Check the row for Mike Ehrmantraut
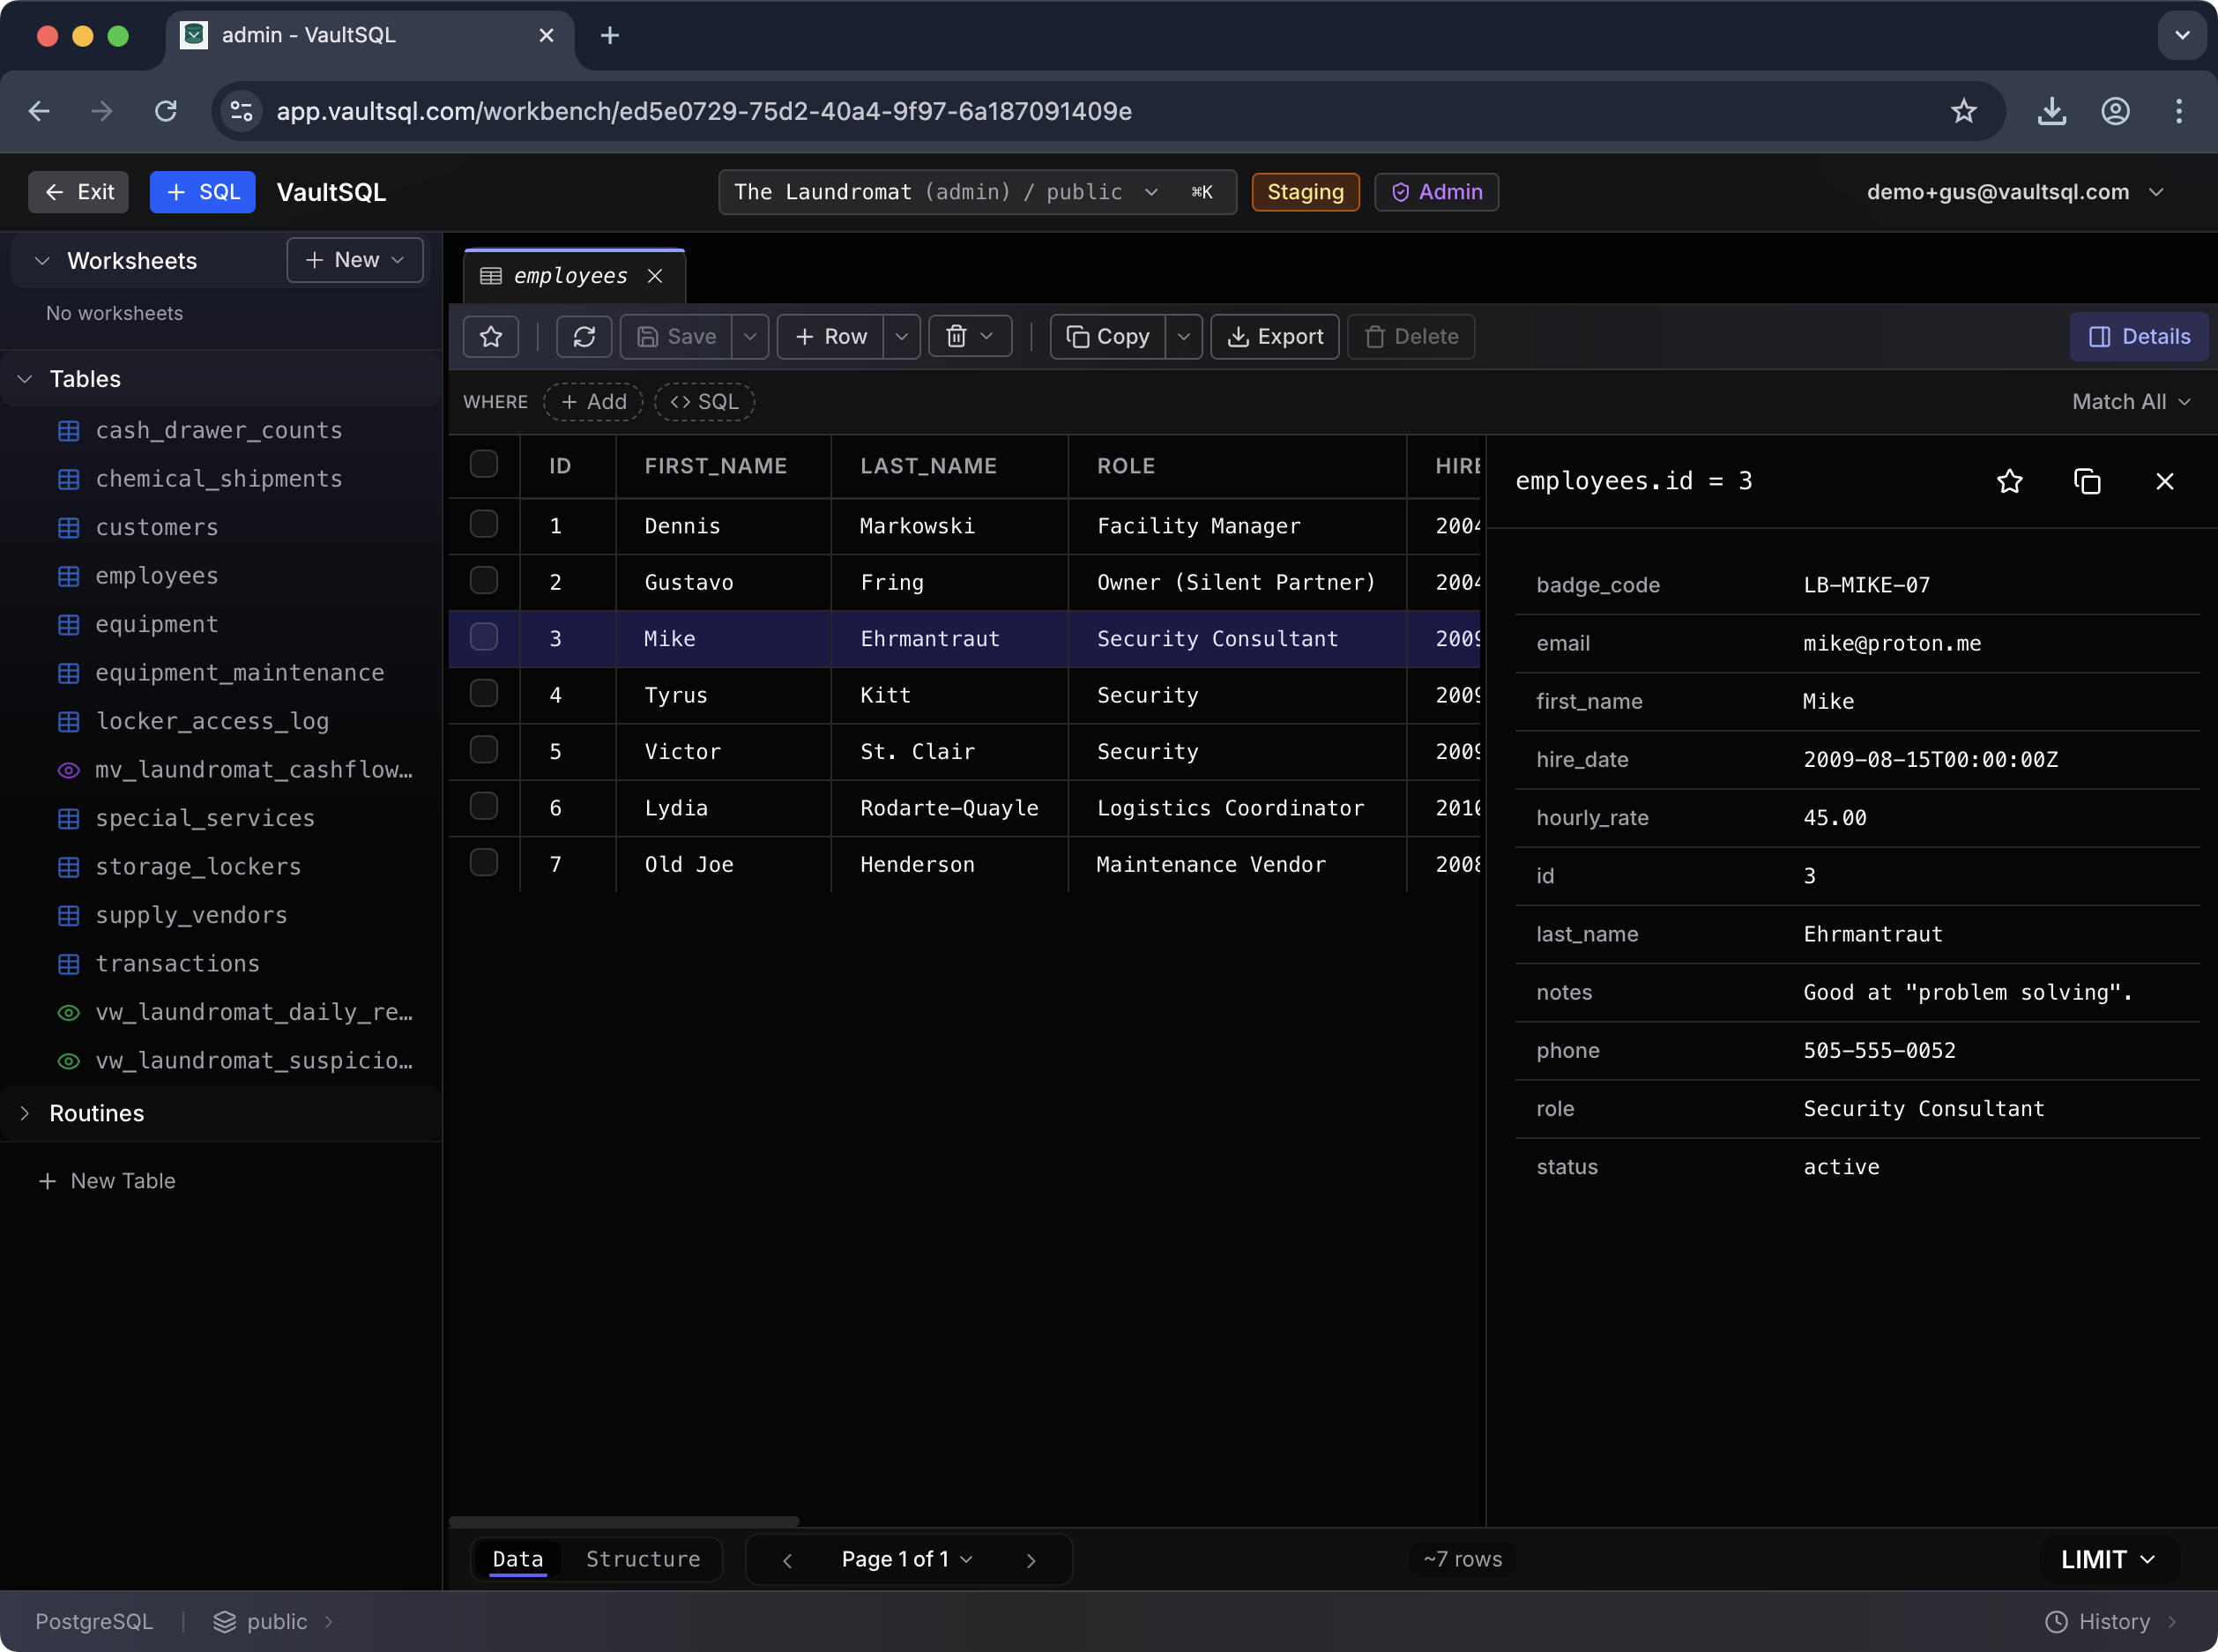Viewport: 2218px width, 1652px height. click(x=484, y=638)
